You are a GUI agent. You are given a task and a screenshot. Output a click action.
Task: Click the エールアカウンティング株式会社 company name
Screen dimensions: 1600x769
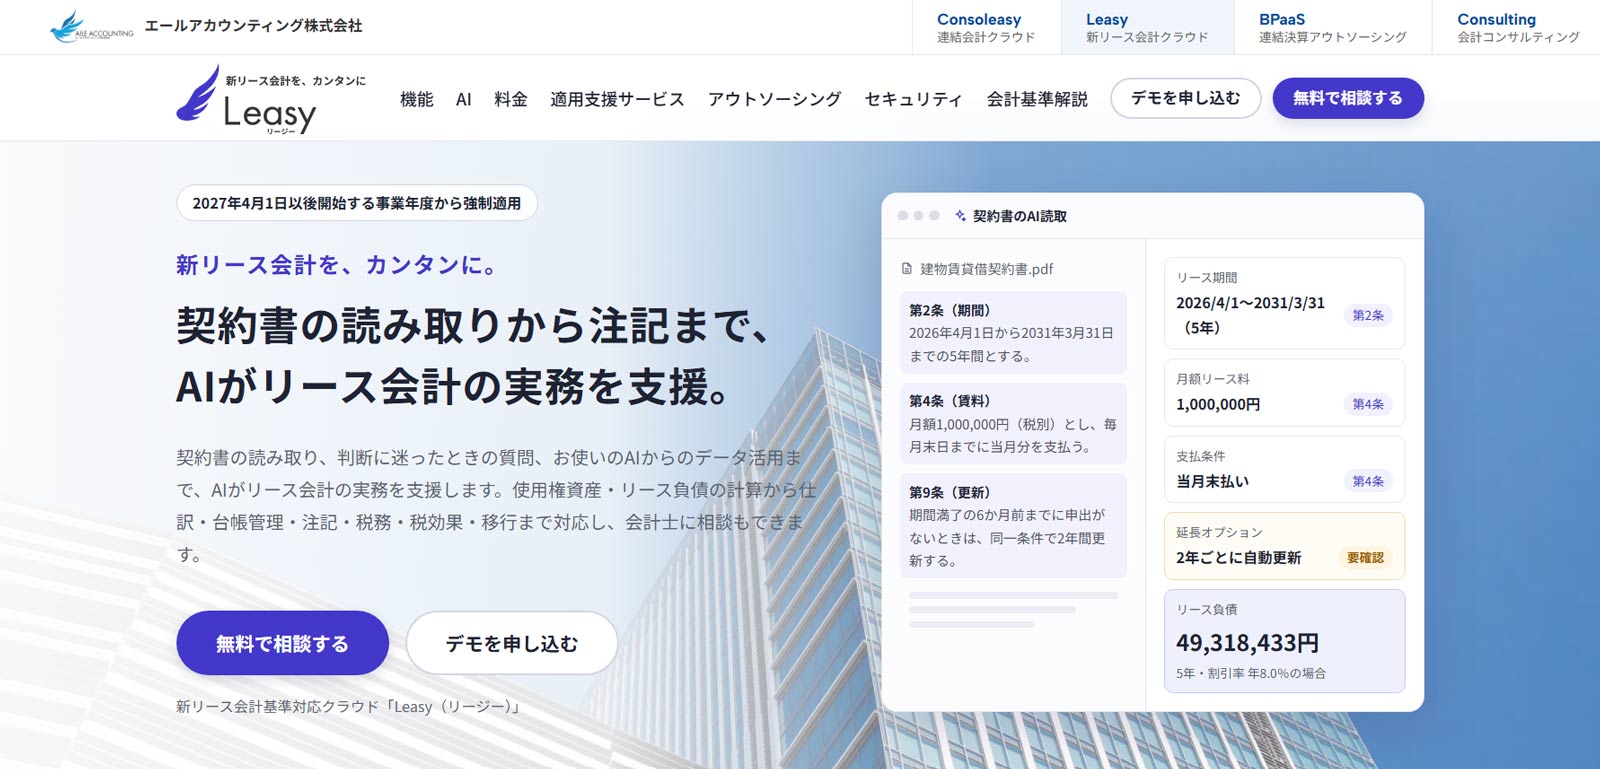(x=253, y=26)
